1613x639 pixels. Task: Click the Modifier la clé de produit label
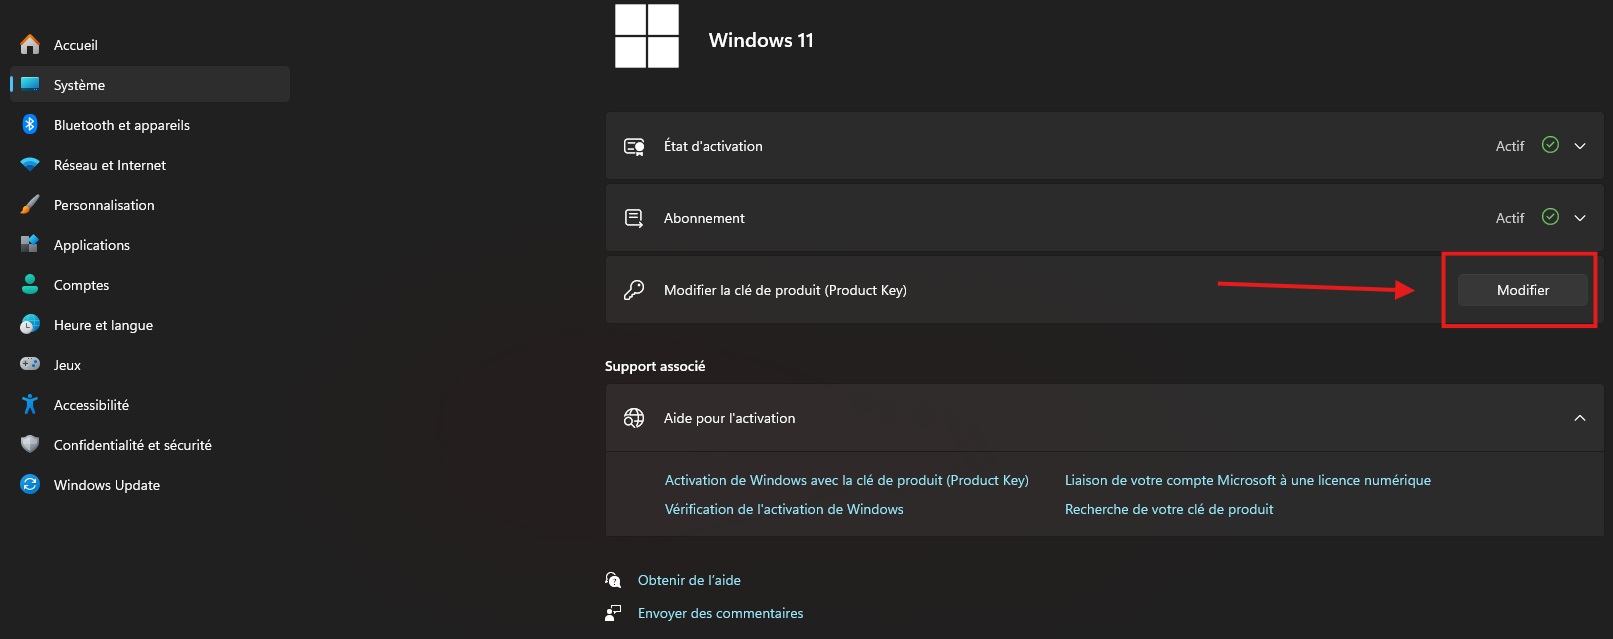click(x=785, y=290)
